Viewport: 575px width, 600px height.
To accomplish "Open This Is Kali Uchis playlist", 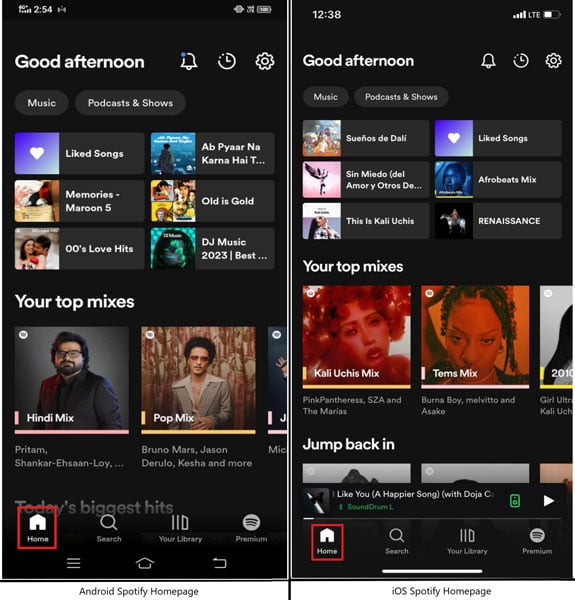I will (x=366, y=221).
